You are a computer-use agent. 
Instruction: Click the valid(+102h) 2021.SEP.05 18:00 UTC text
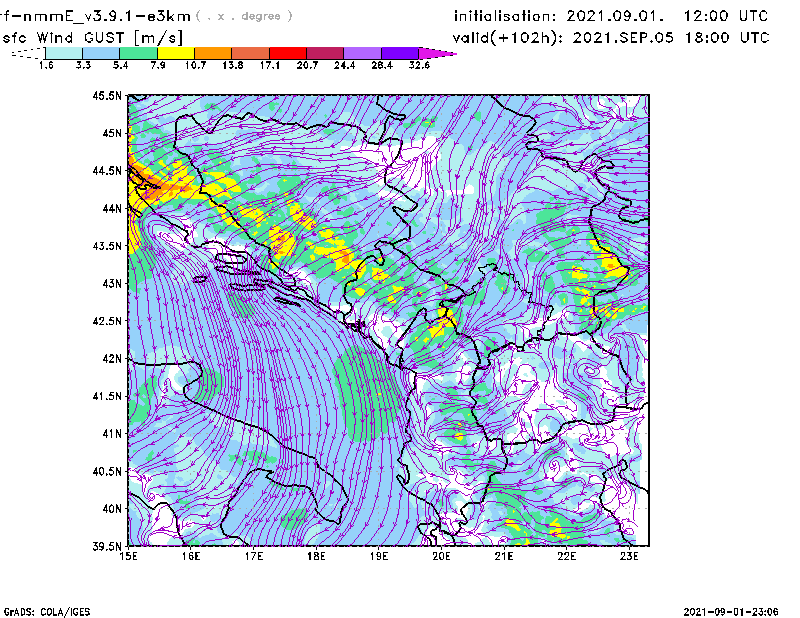coord(611,38)
